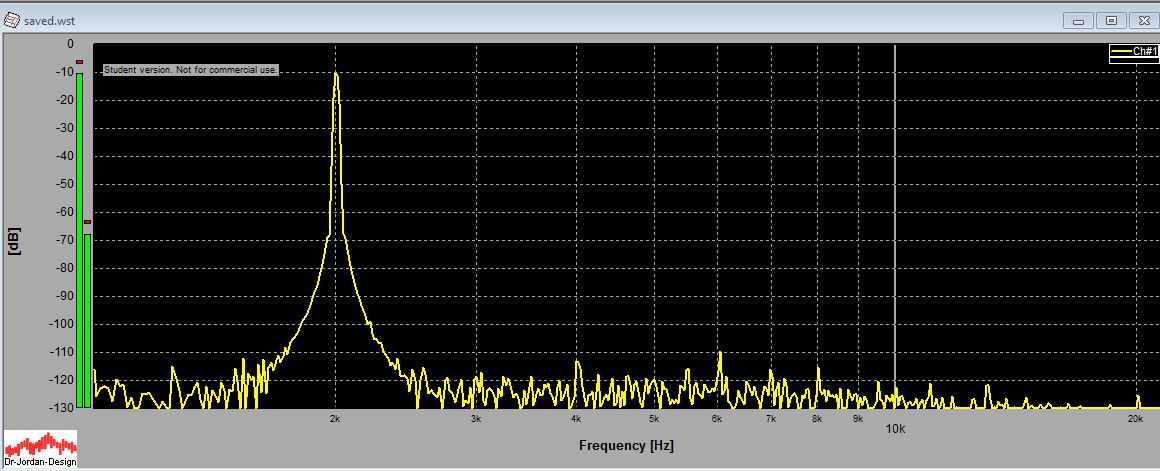Click the Student version notice text

(190, 70)
